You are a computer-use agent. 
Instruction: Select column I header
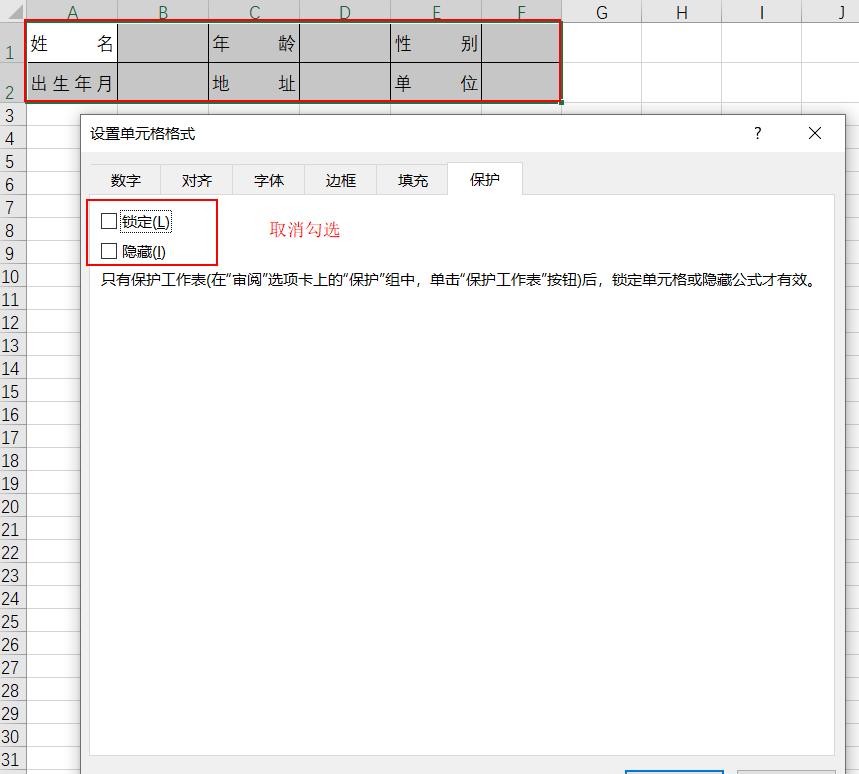click(761, 11)
